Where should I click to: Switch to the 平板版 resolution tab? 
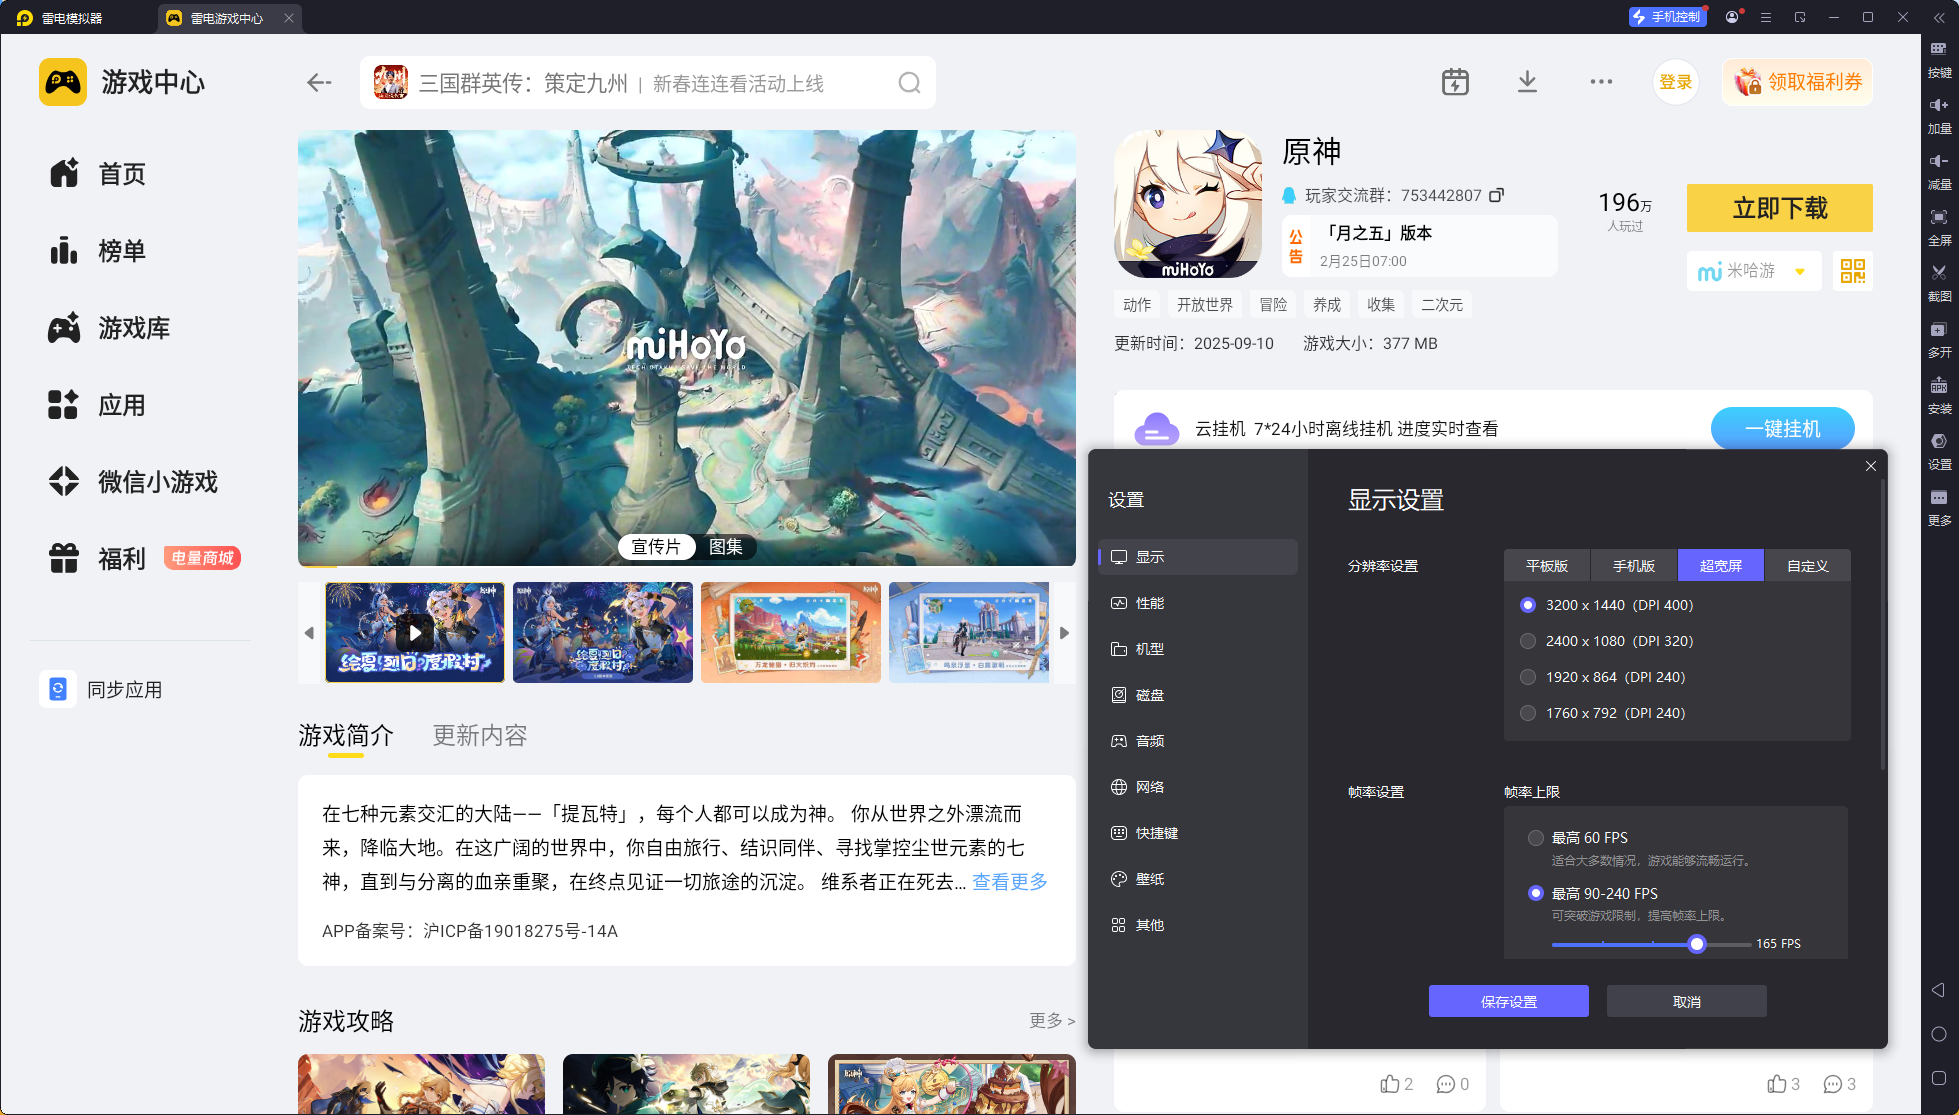(x=1546, y=566)
